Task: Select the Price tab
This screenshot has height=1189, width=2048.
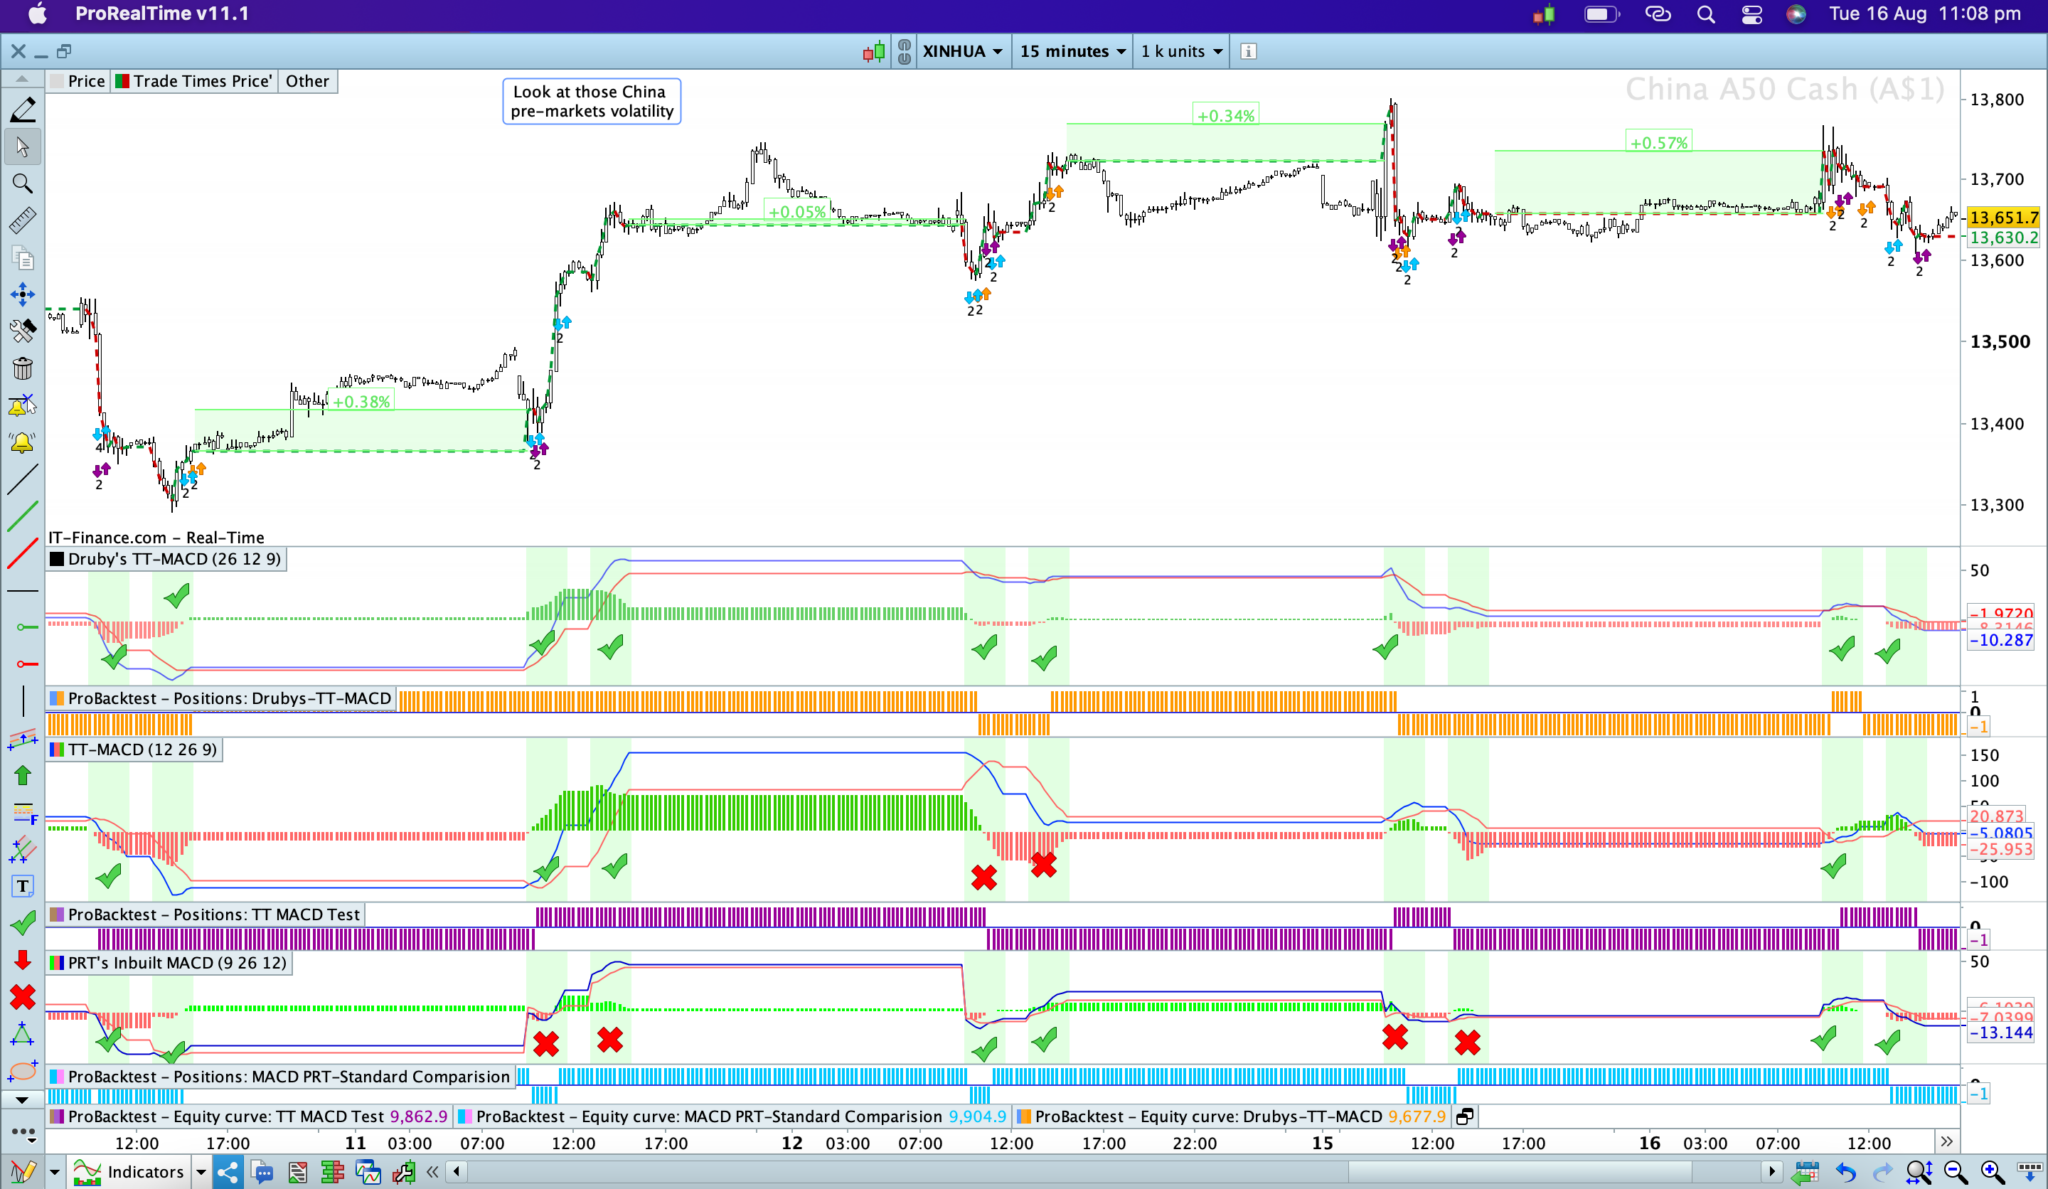Action: 78,81
